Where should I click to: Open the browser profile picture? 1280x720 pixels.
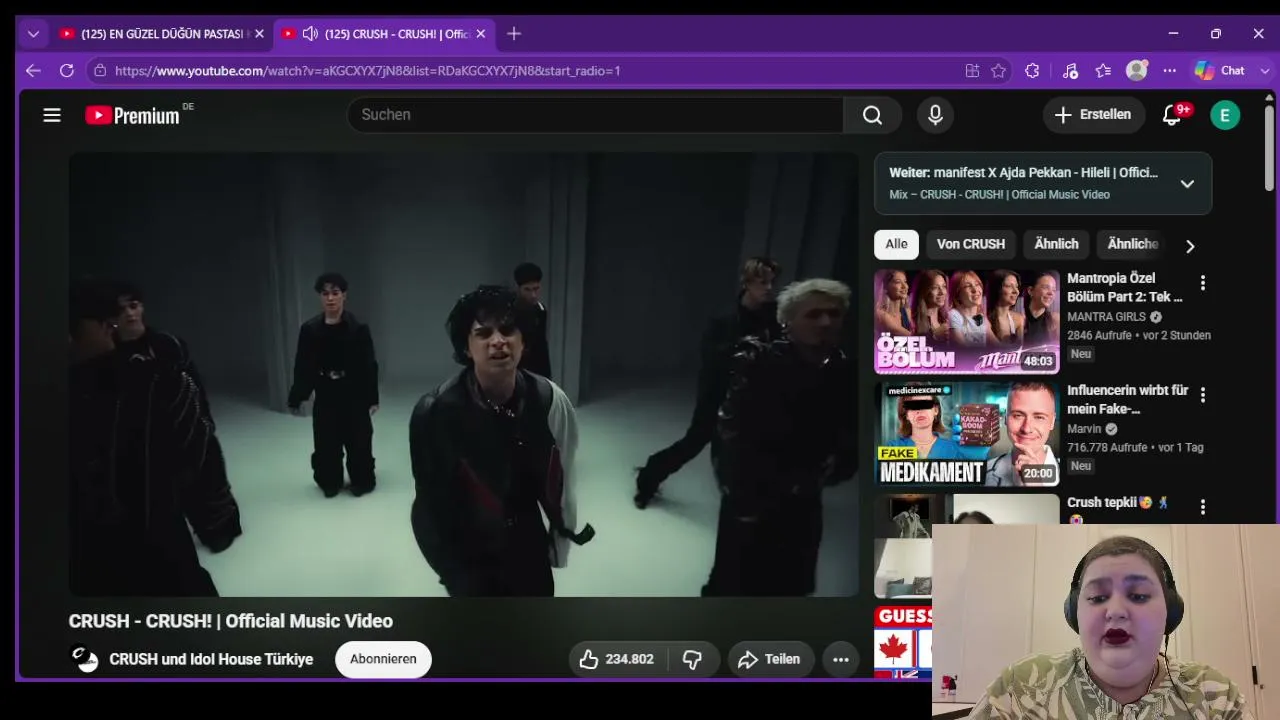click(1137, 71)
